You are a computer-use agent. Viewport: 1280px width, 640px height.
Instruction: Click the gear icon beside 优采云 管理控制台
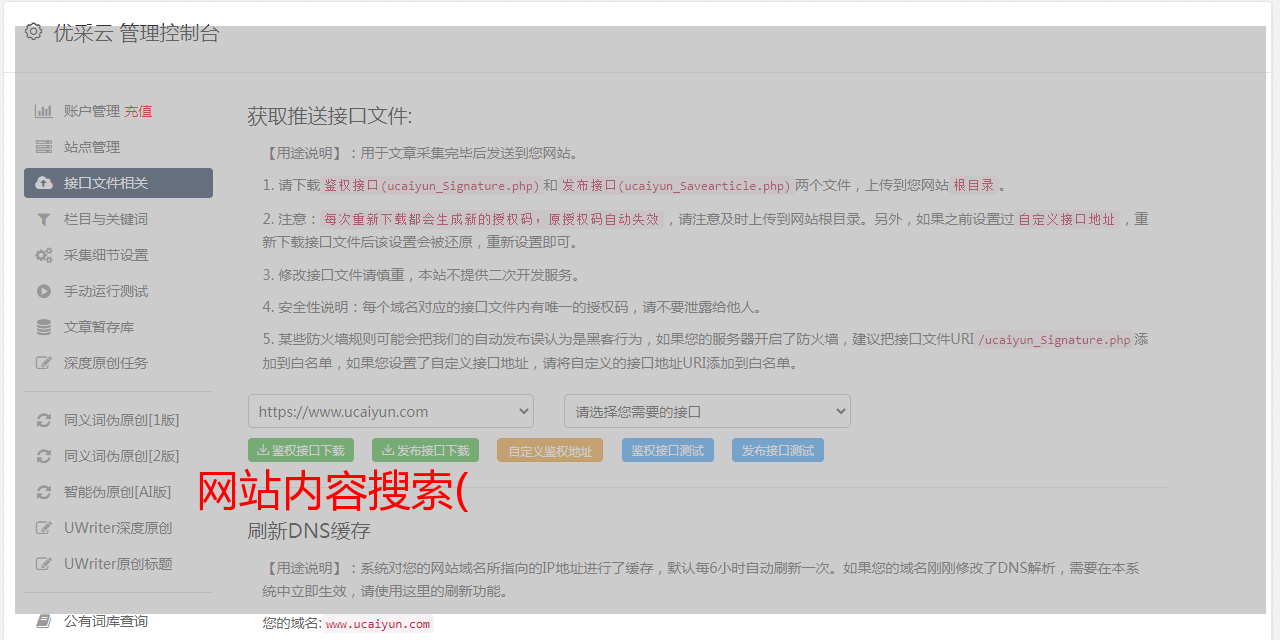(34, 32)
